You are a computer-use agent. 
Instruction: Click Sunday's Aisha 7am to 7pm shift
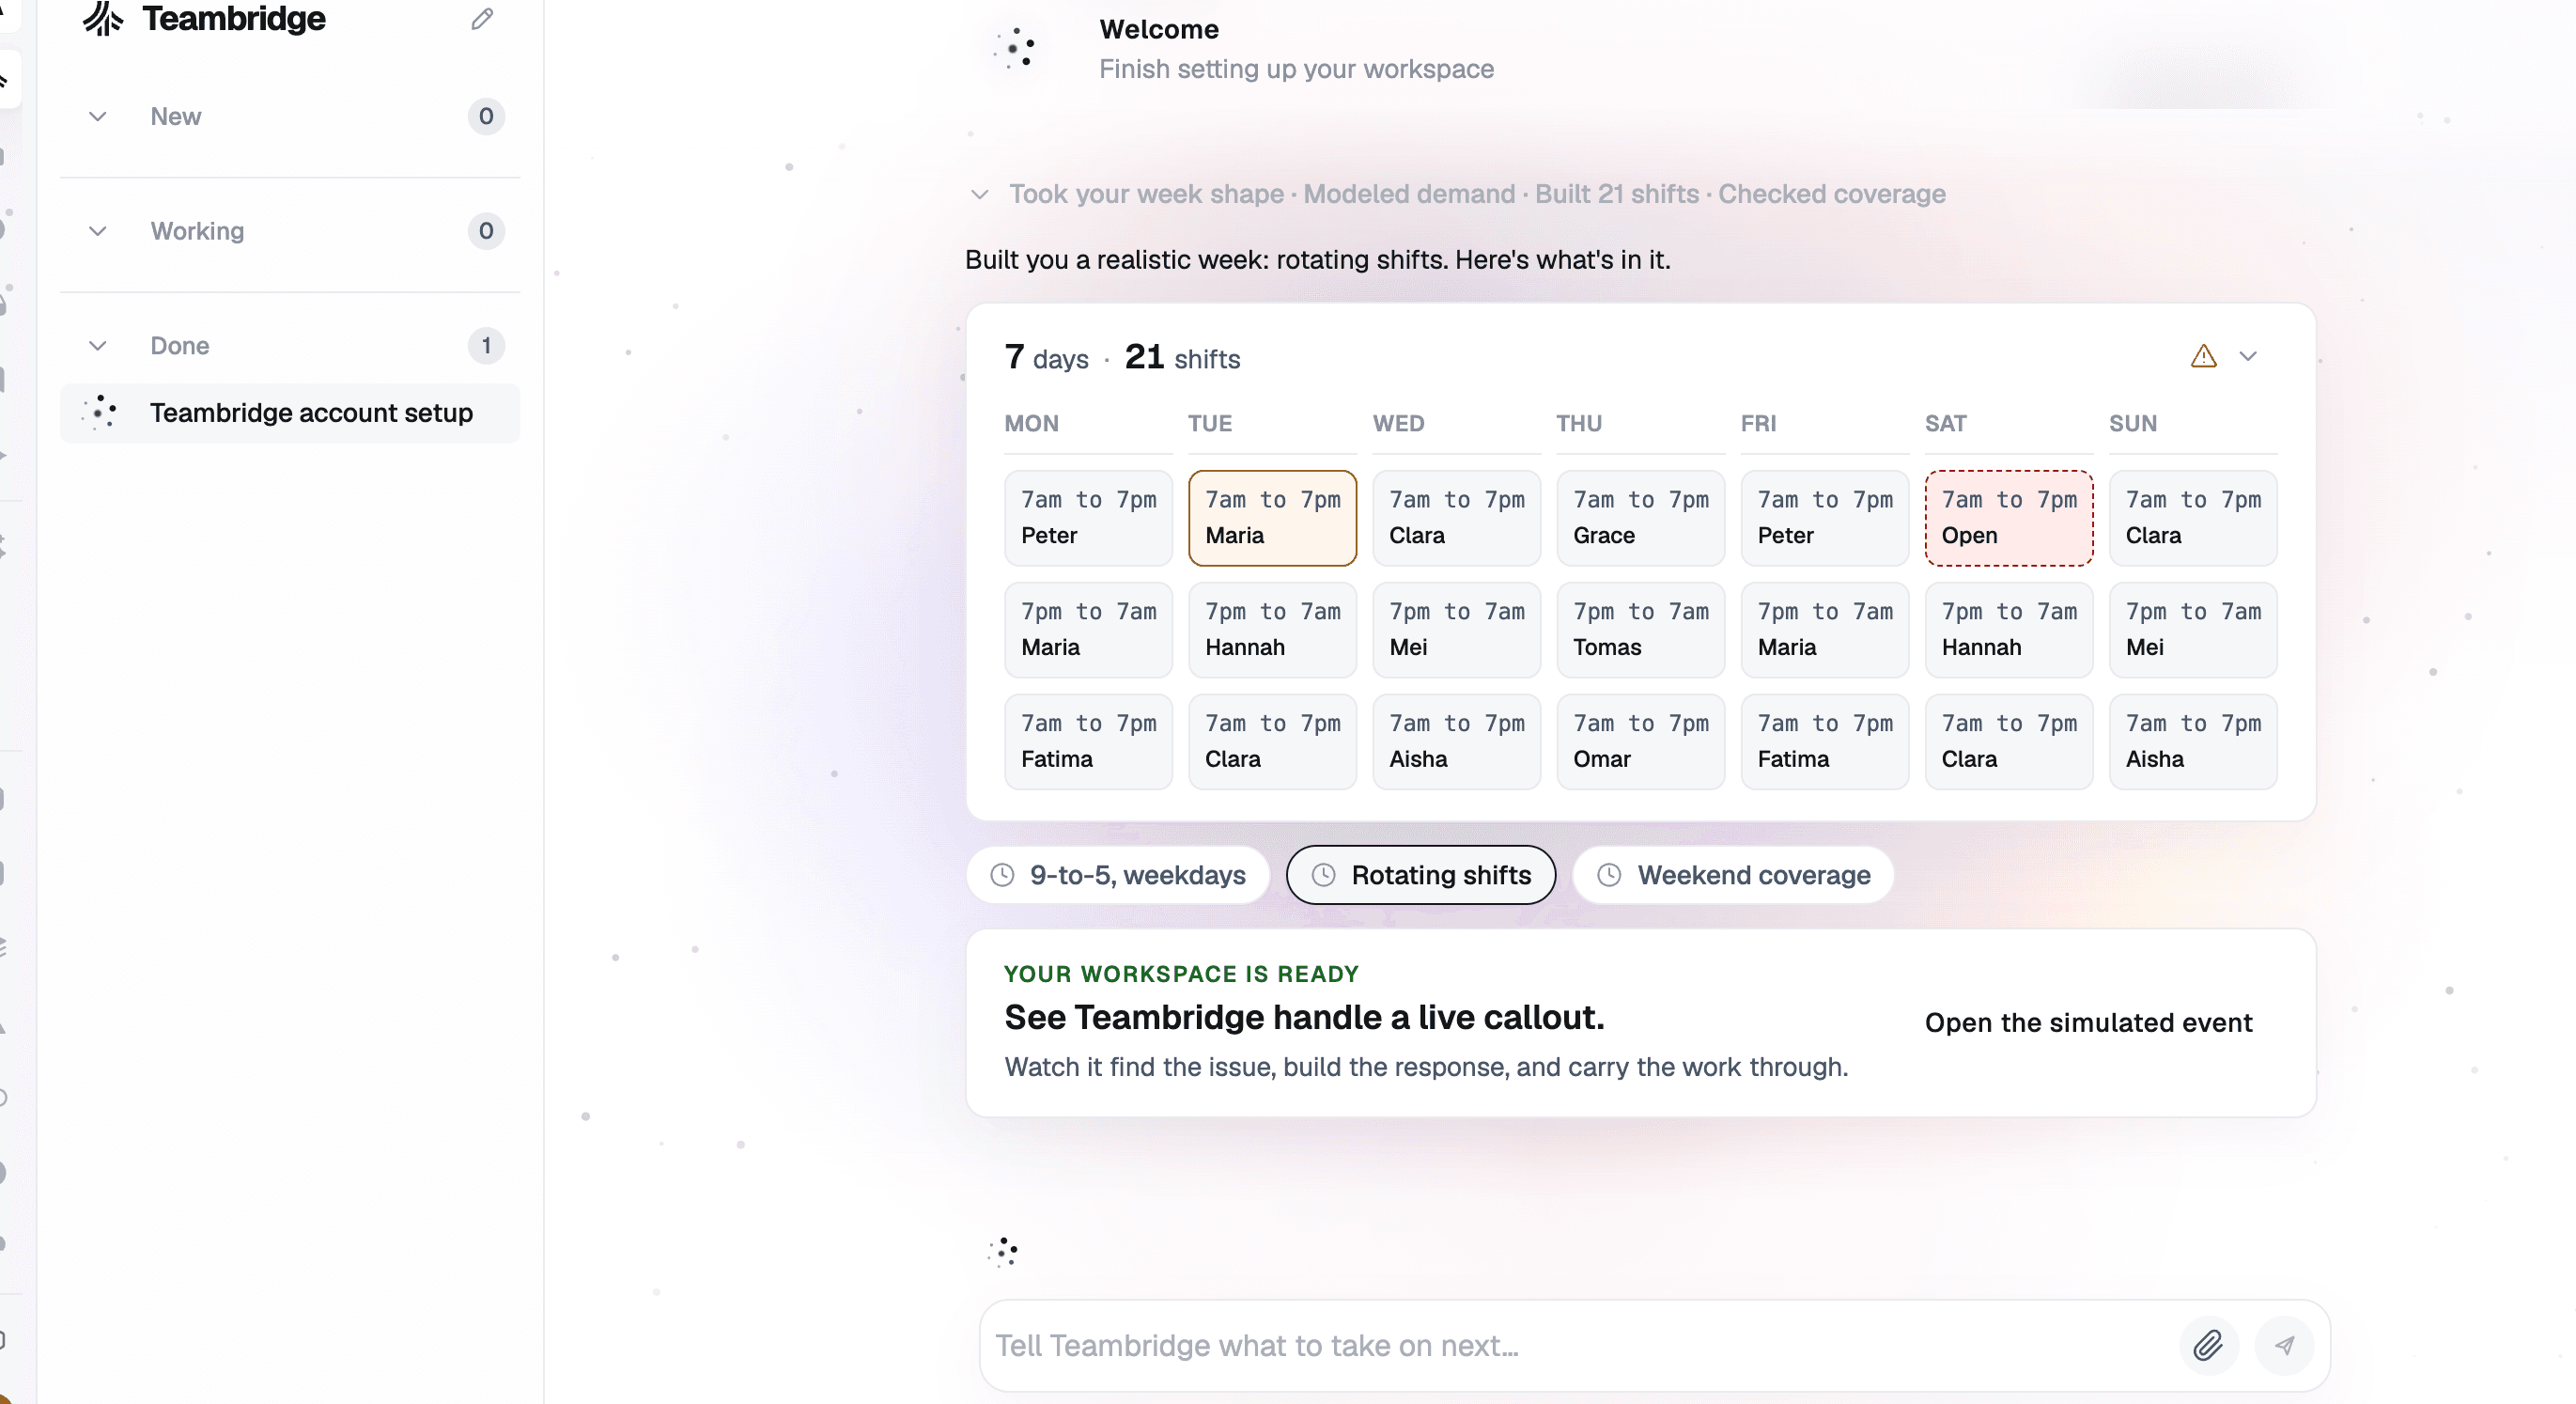[x=2193, y=742]
